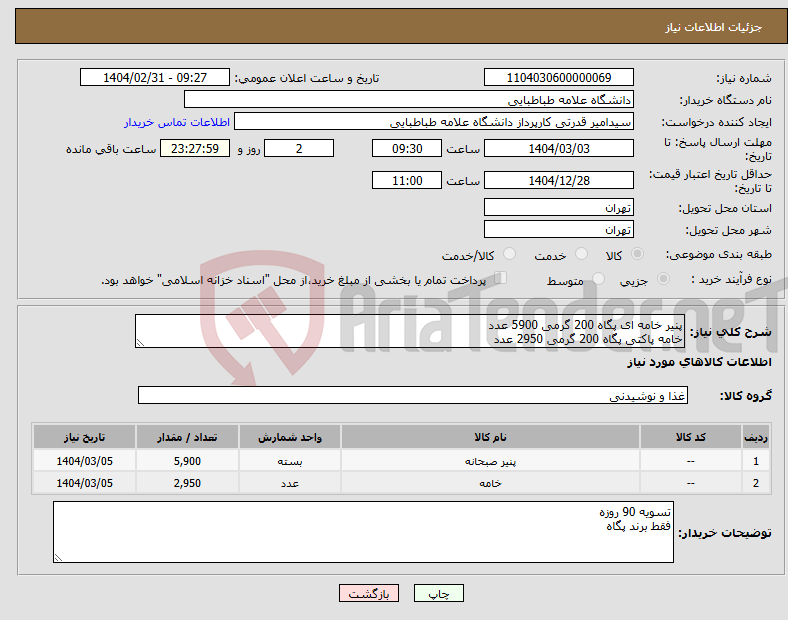Open اطلاعات تماس خریدار link
Image resolution: width=788 pixels, height=620 pixels.
click(x=177, y=122)
